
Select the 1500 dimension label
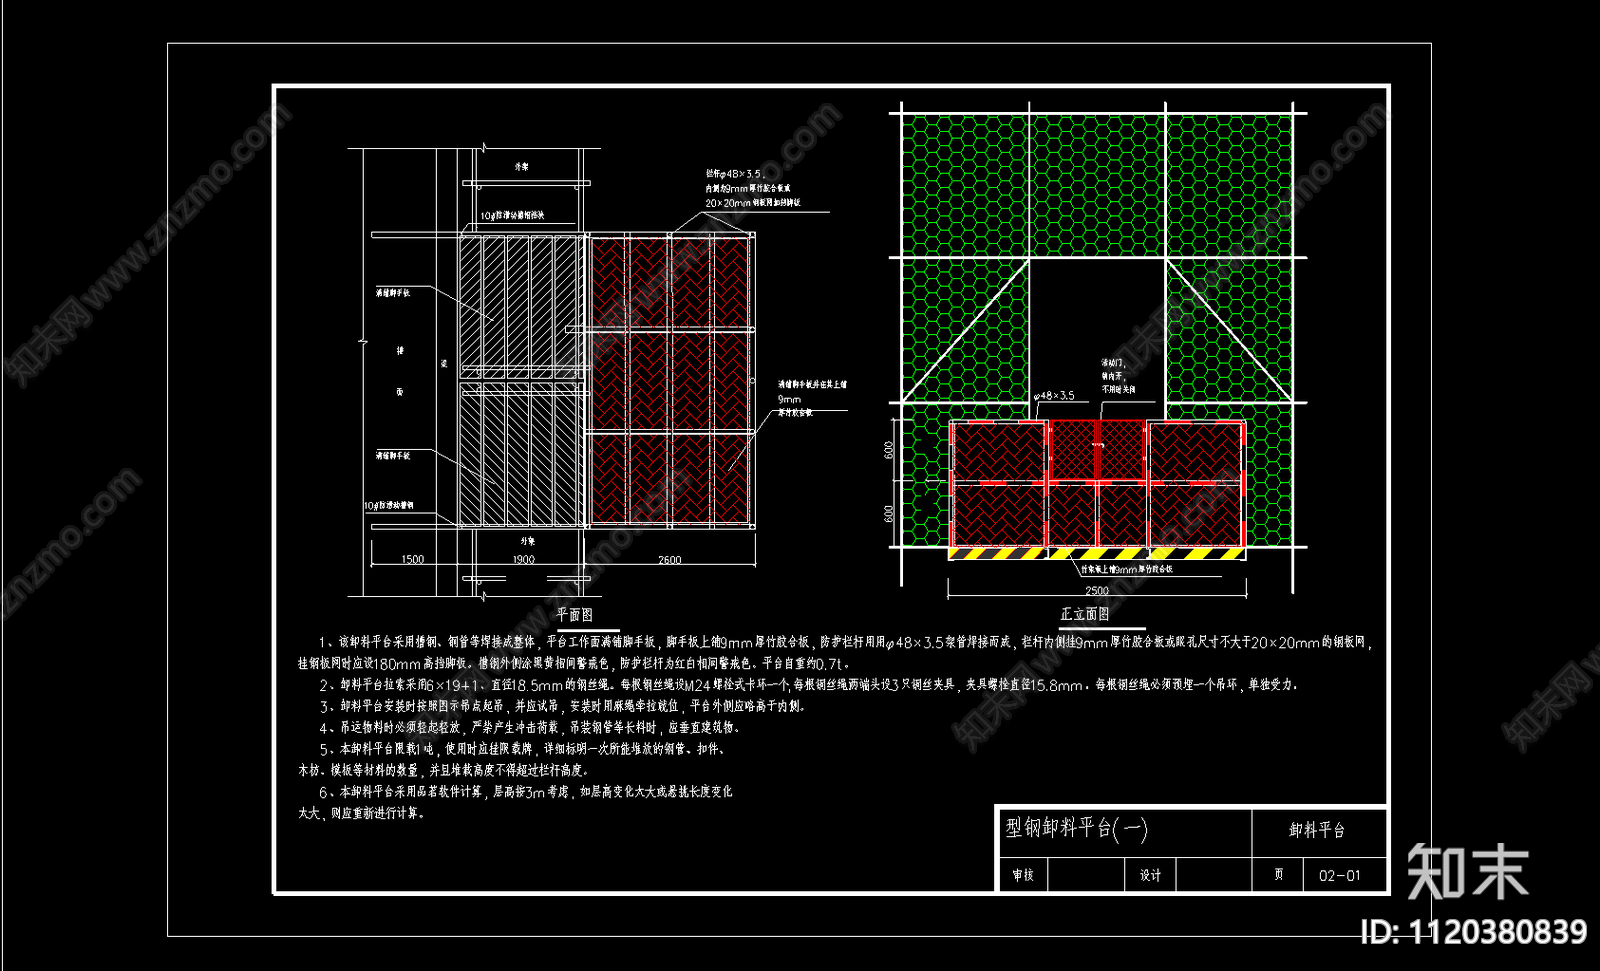pyautogui.click(x=413, y=559)
